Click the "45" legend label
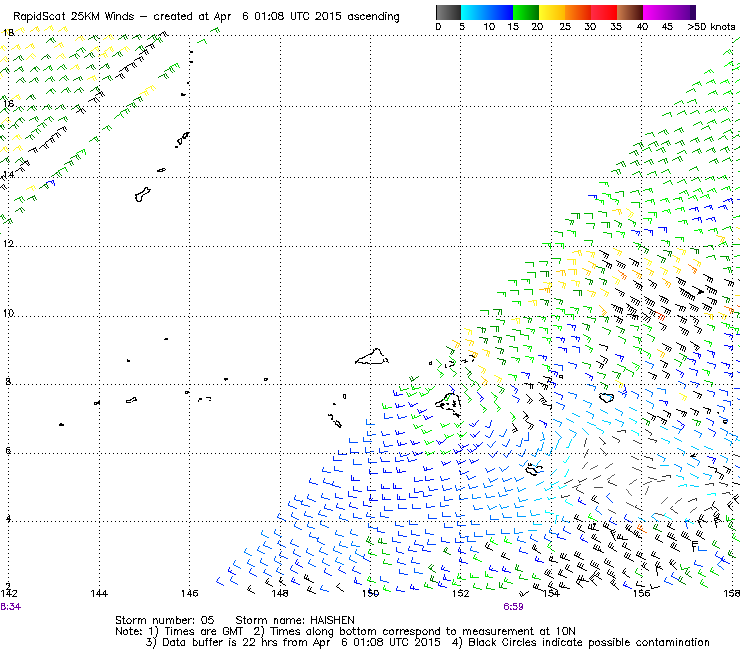 [x=667, y=27]
